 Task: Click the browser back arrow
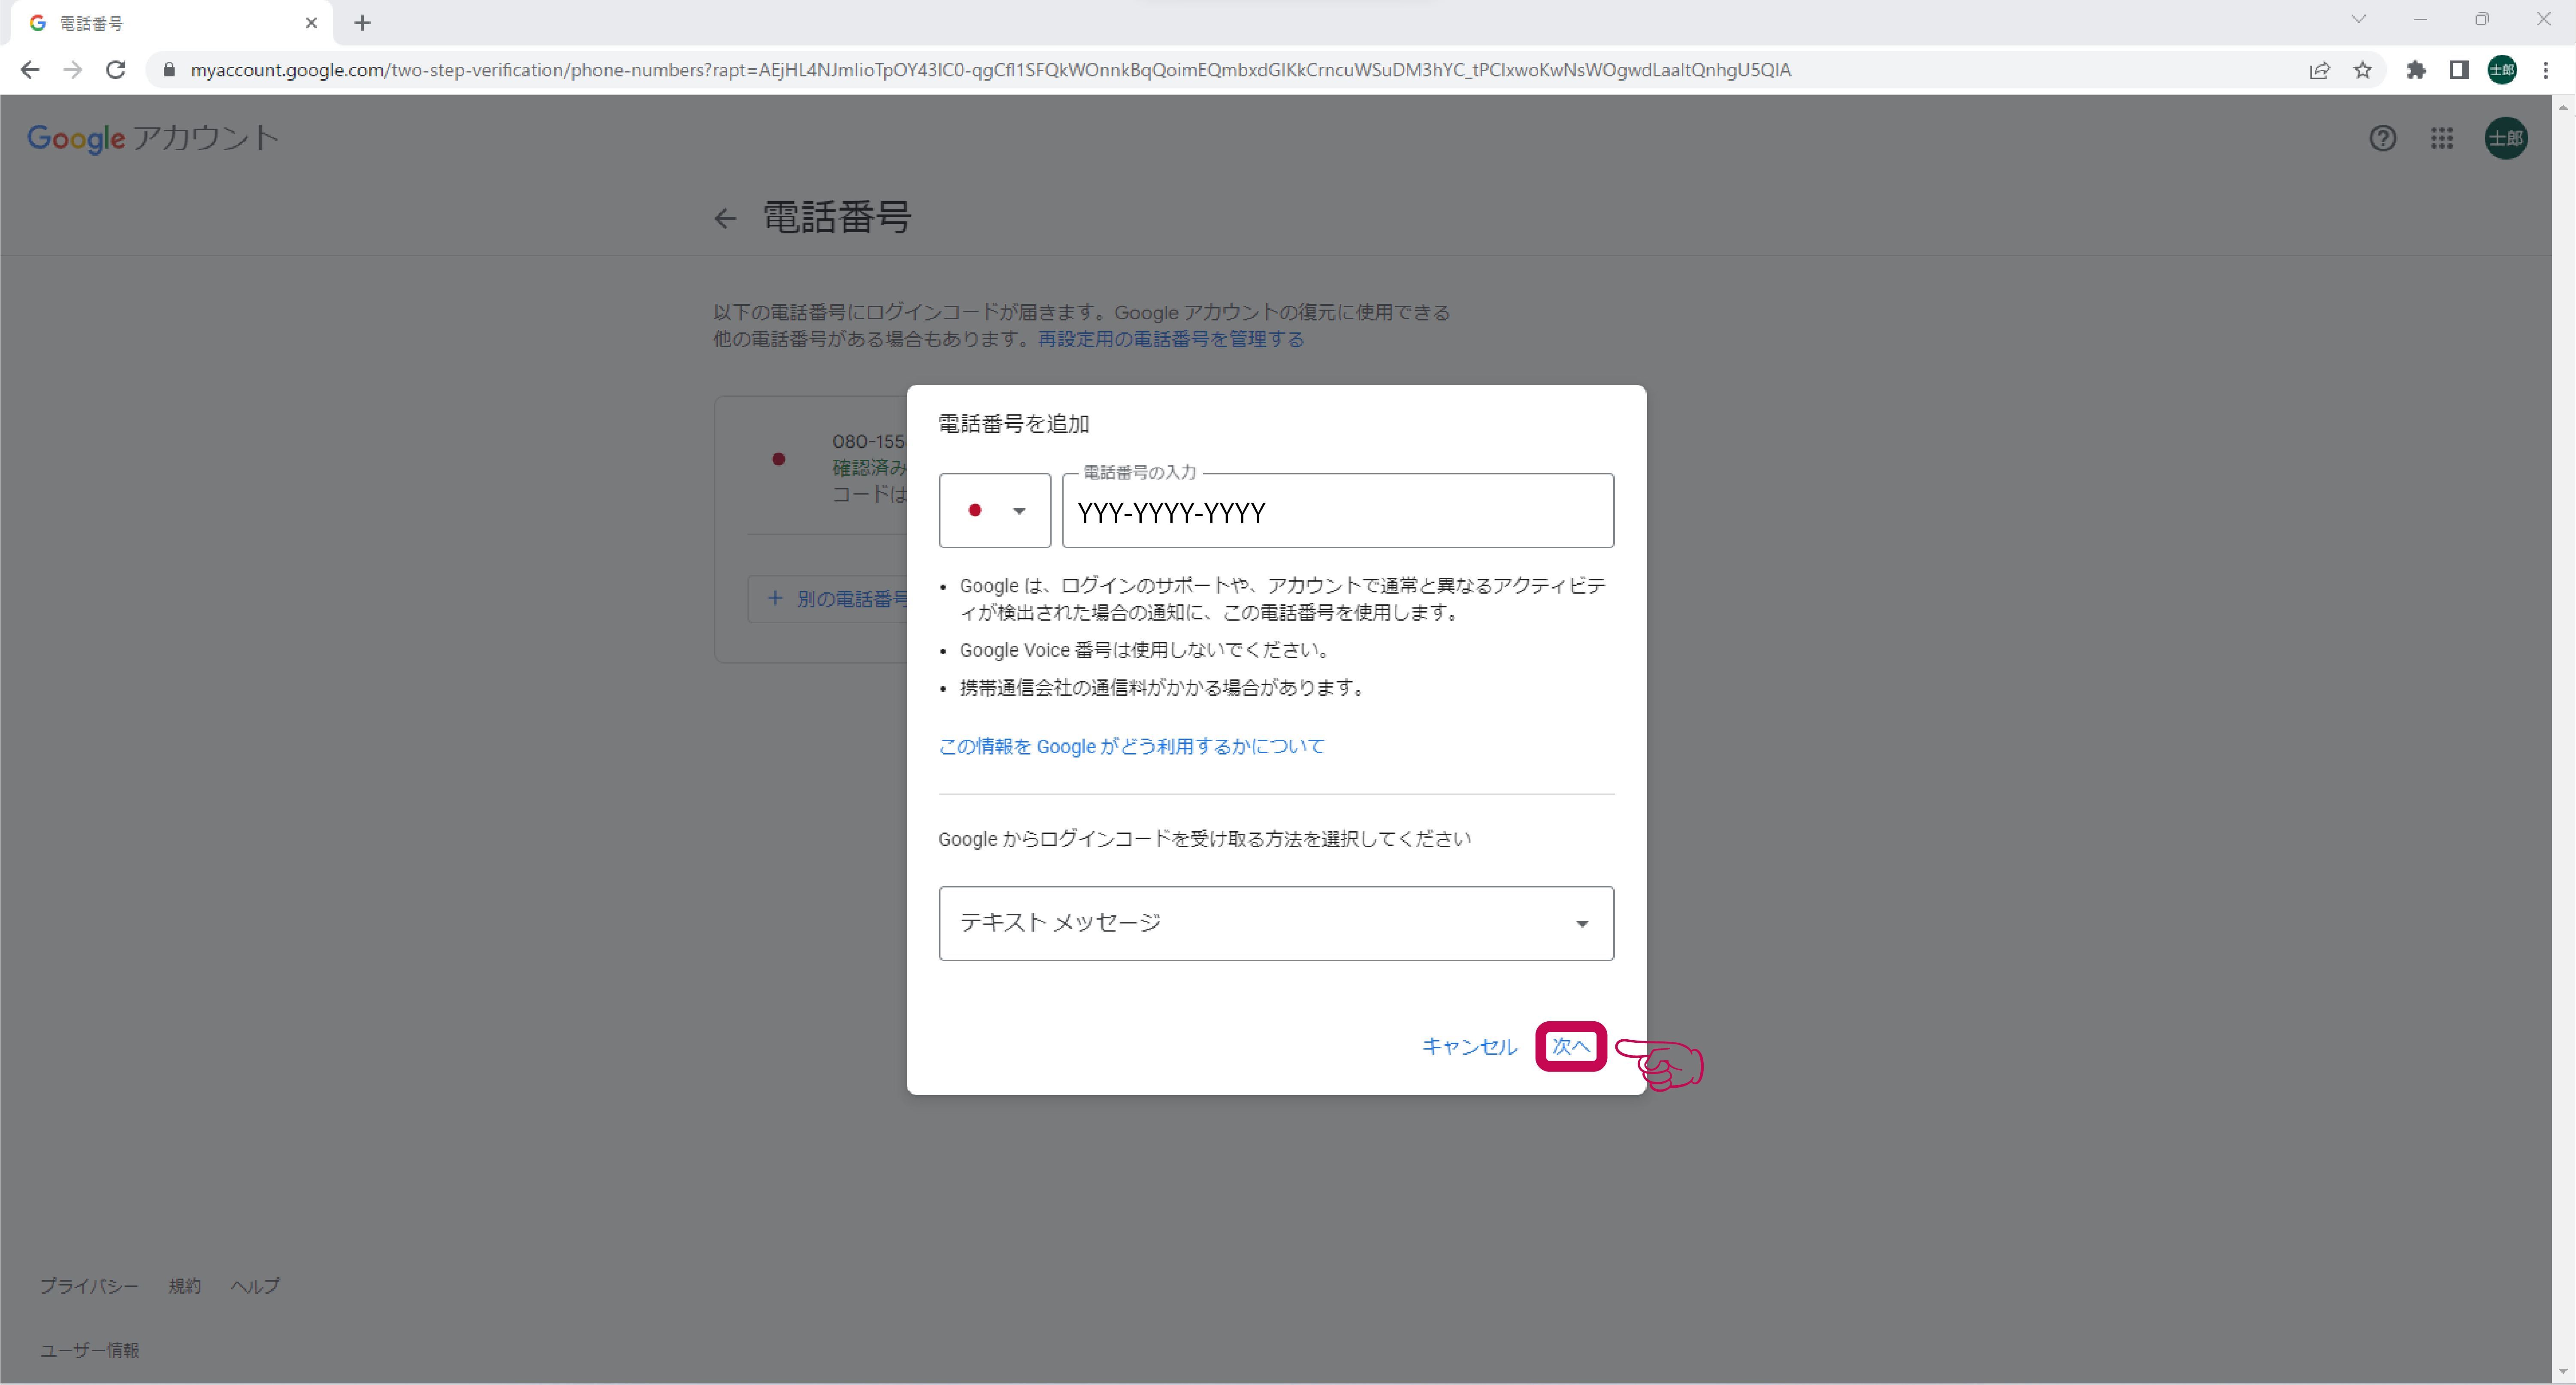pyautogui.click(x=30, y=70)
